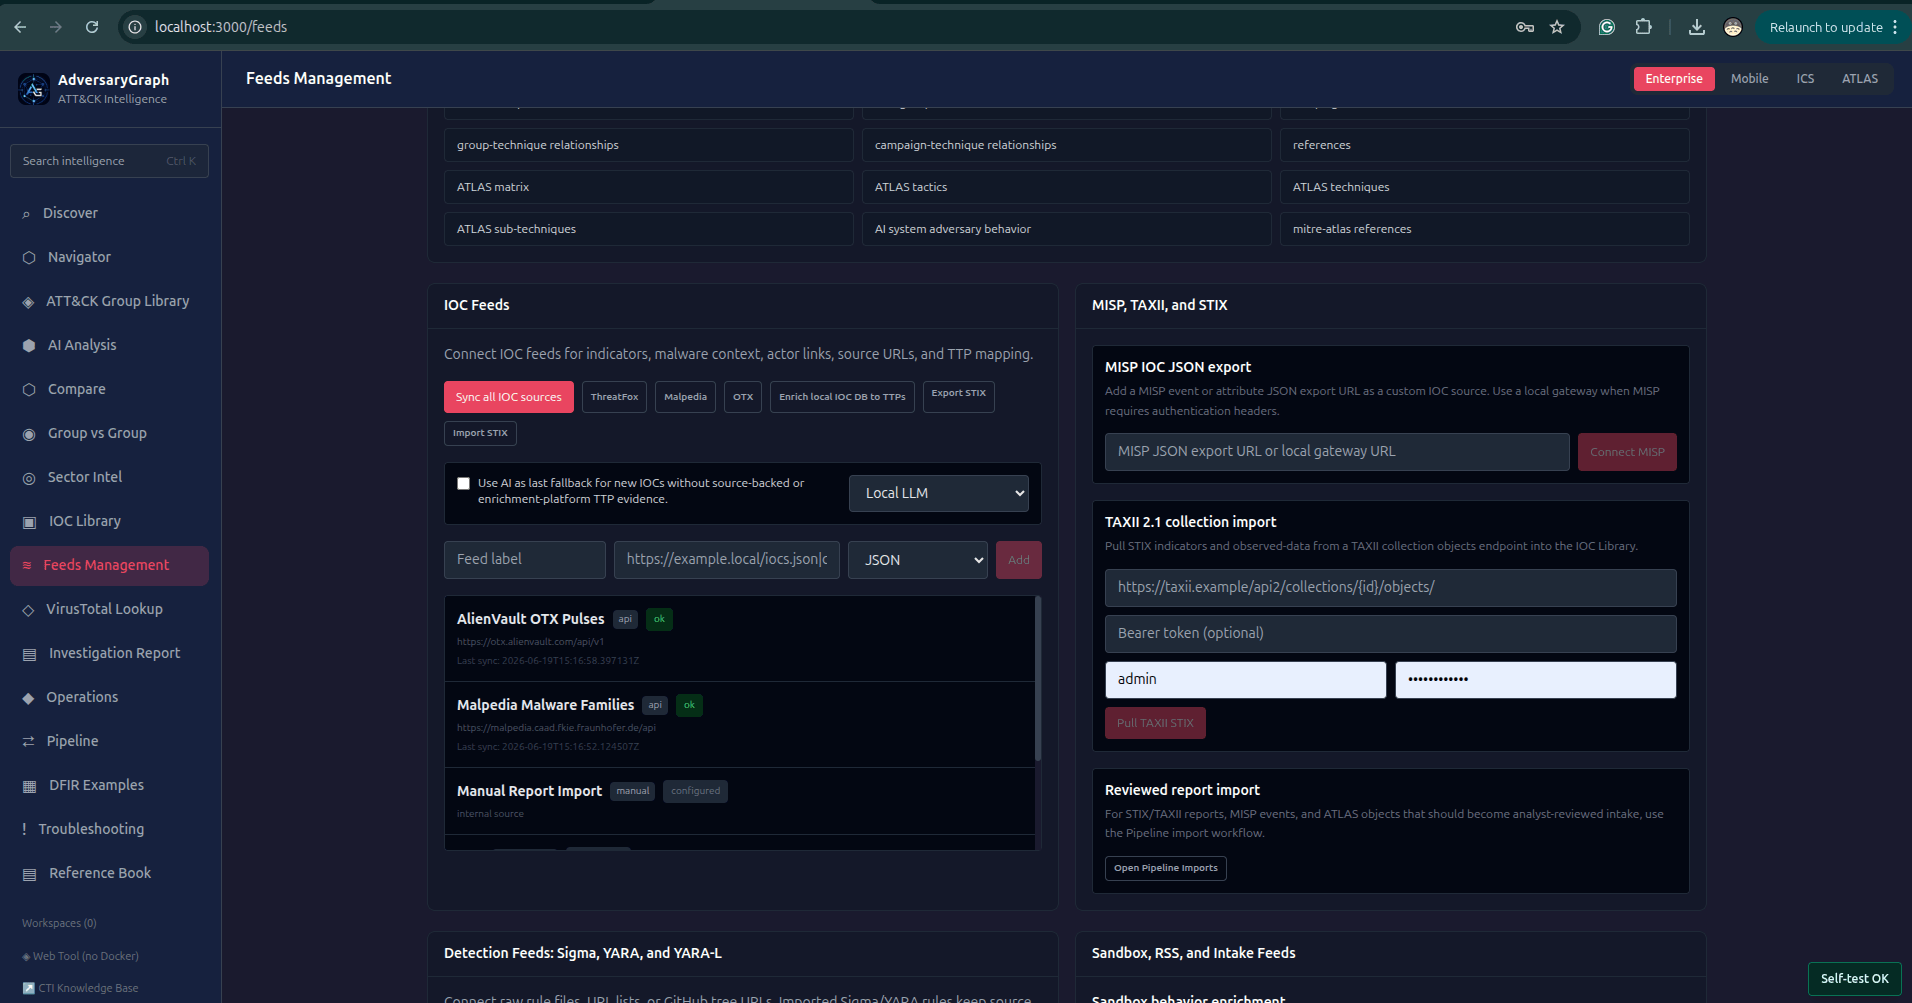Focus the IOC feed URL input
This screenshot has height=1003, width=1912.
(727, 560)
